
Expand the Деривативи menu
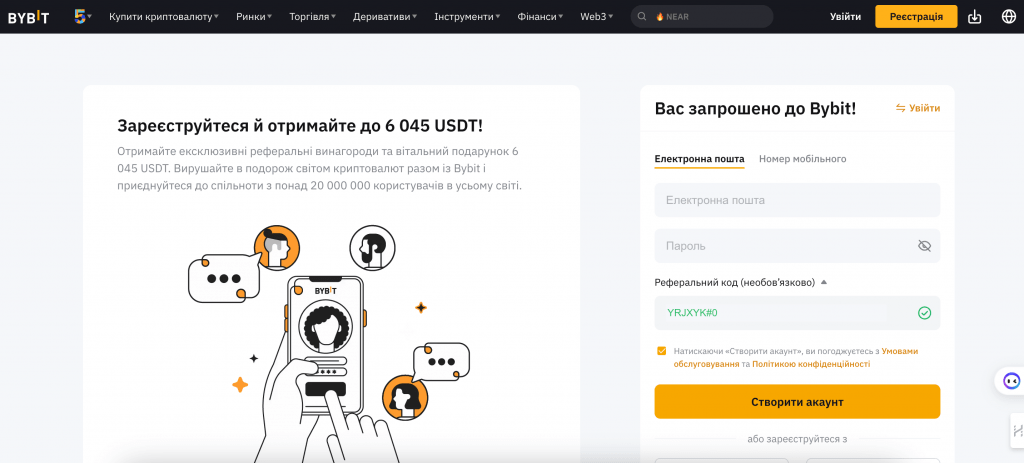pyautogui.click(x=385, y=17)
